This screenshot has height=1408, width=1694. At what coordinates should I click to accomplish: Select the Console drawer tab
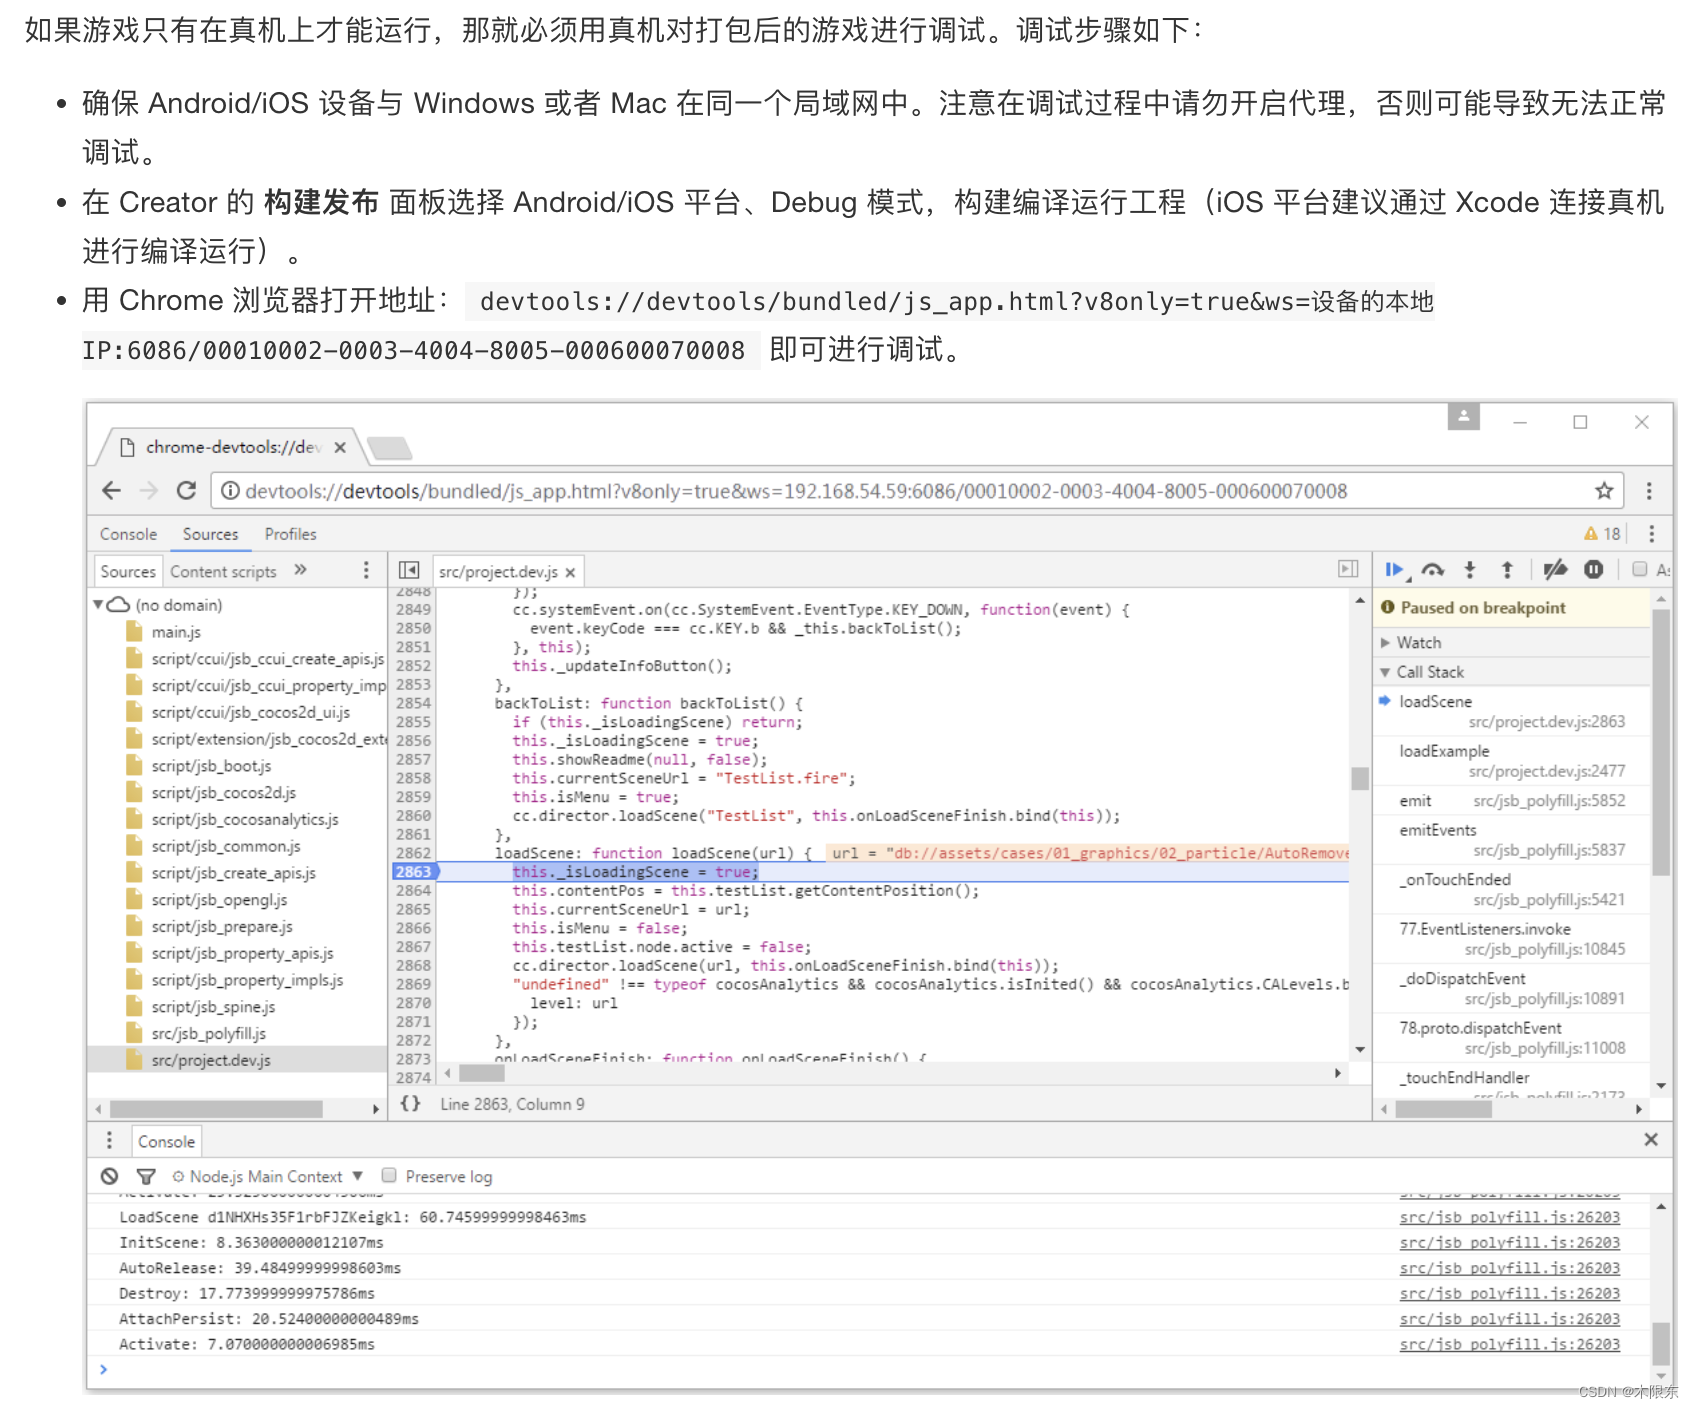[166, 1141]
